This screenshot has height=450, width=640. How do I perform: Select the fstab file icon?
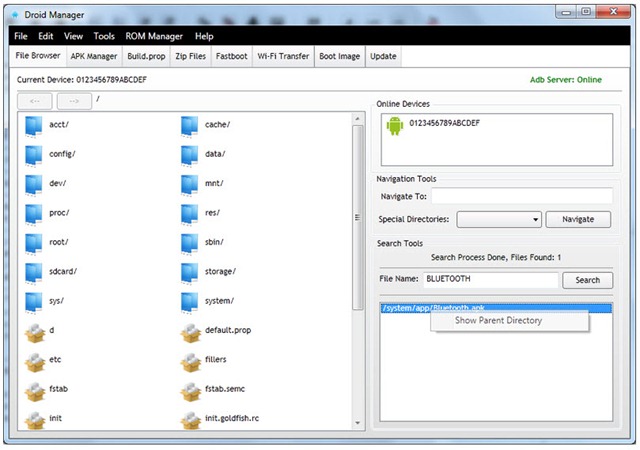35,392
